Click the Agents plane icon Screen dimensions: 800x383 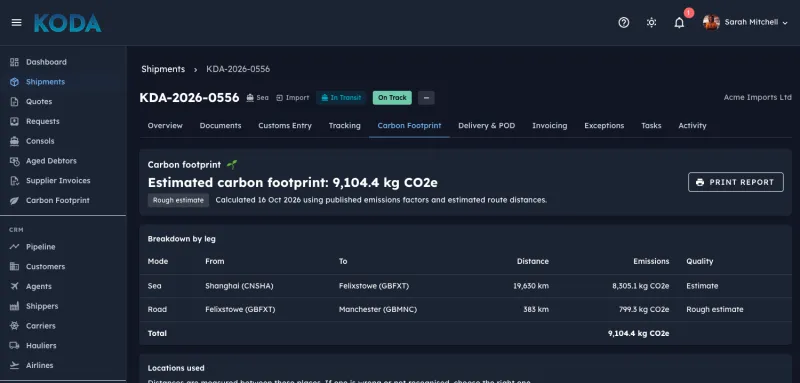14,287
